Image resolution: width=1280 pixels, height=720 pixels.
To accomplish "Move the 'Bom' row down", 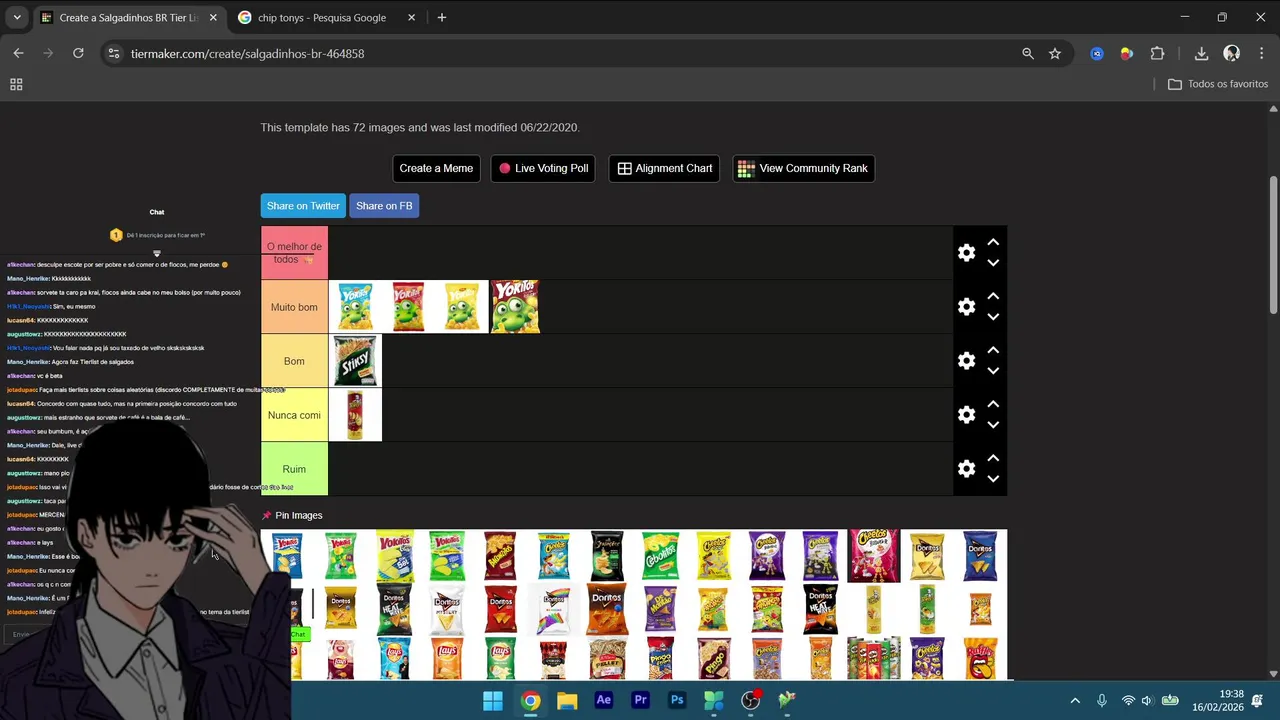I will coord(993,371).
